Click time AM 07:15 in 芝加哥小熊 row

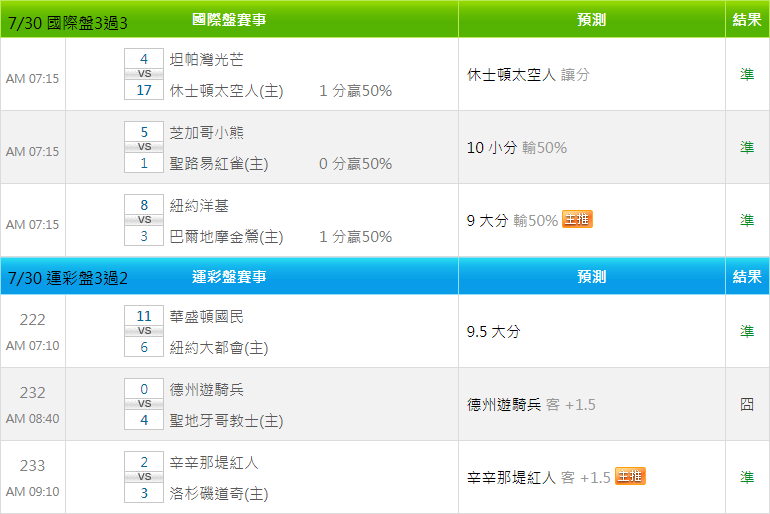(32, 152)
